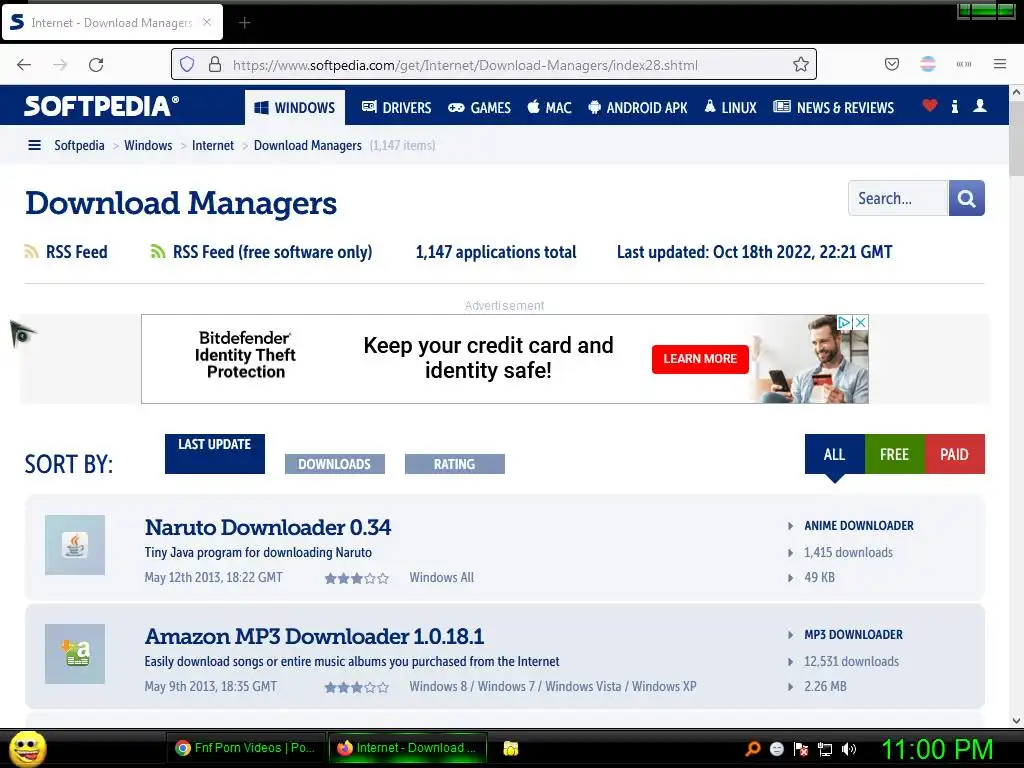Image resolution: width=1024 pixels, height=768 pixels.
Task: Switch to the Mac section
Action: [x=549, y=108]
